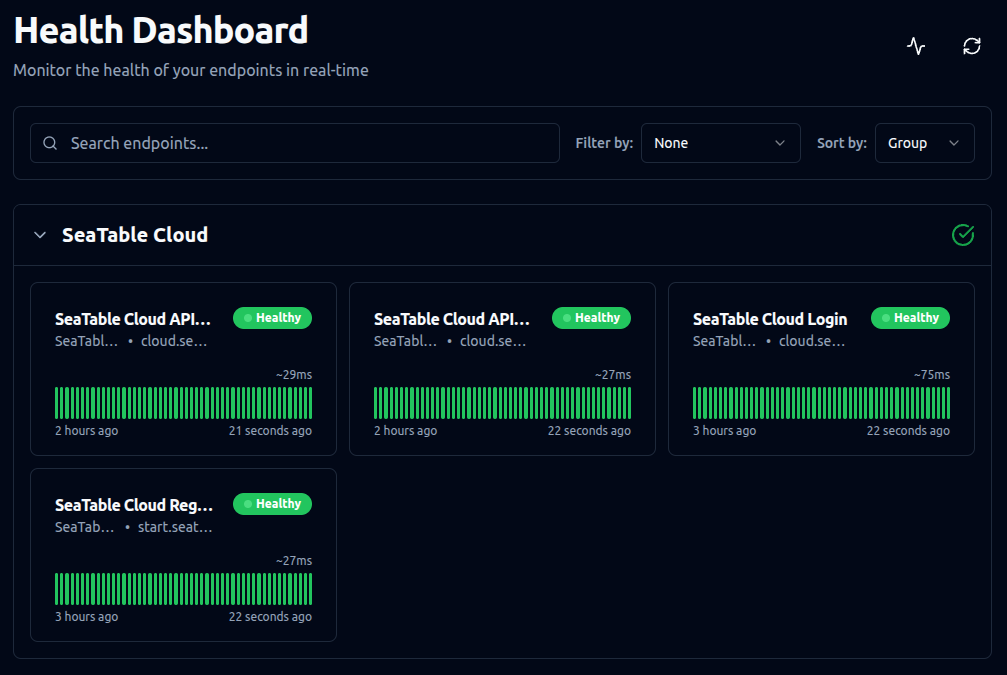Toggle the Healthy badge on SeaTable Cloud Login
Viewport: 1007px width, 675px height.
click(x=910, y=318)
